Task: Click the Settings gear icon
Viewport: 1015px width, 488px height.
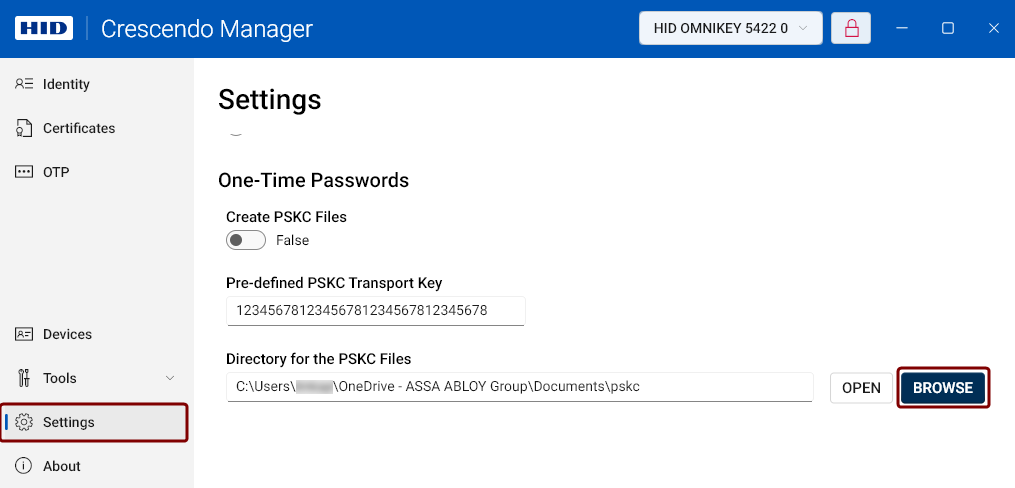Action: pyautogui.click(x=24, y=422)
